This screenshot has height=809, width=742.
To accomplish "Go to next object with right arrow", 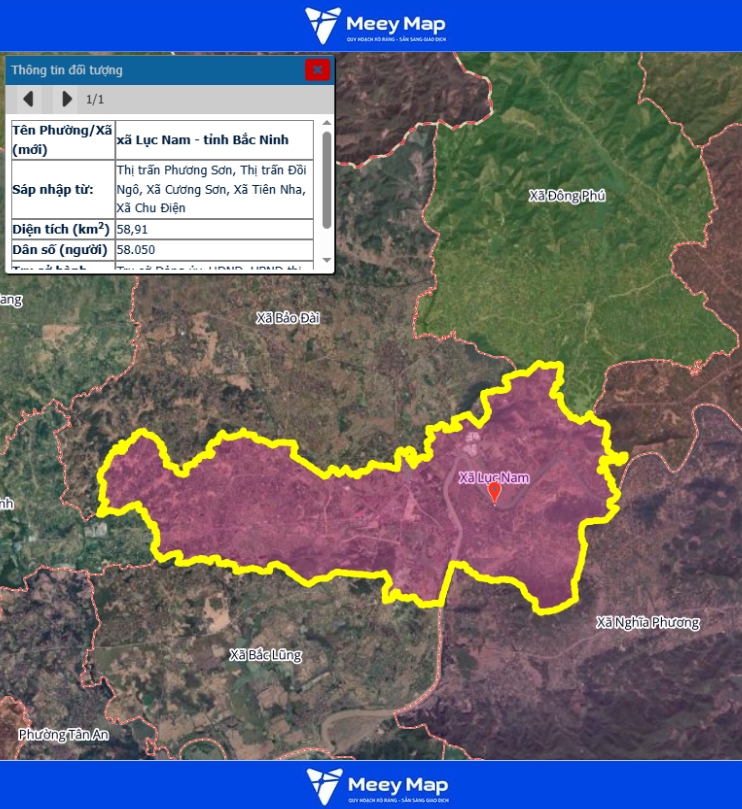I will coord(66,99).
